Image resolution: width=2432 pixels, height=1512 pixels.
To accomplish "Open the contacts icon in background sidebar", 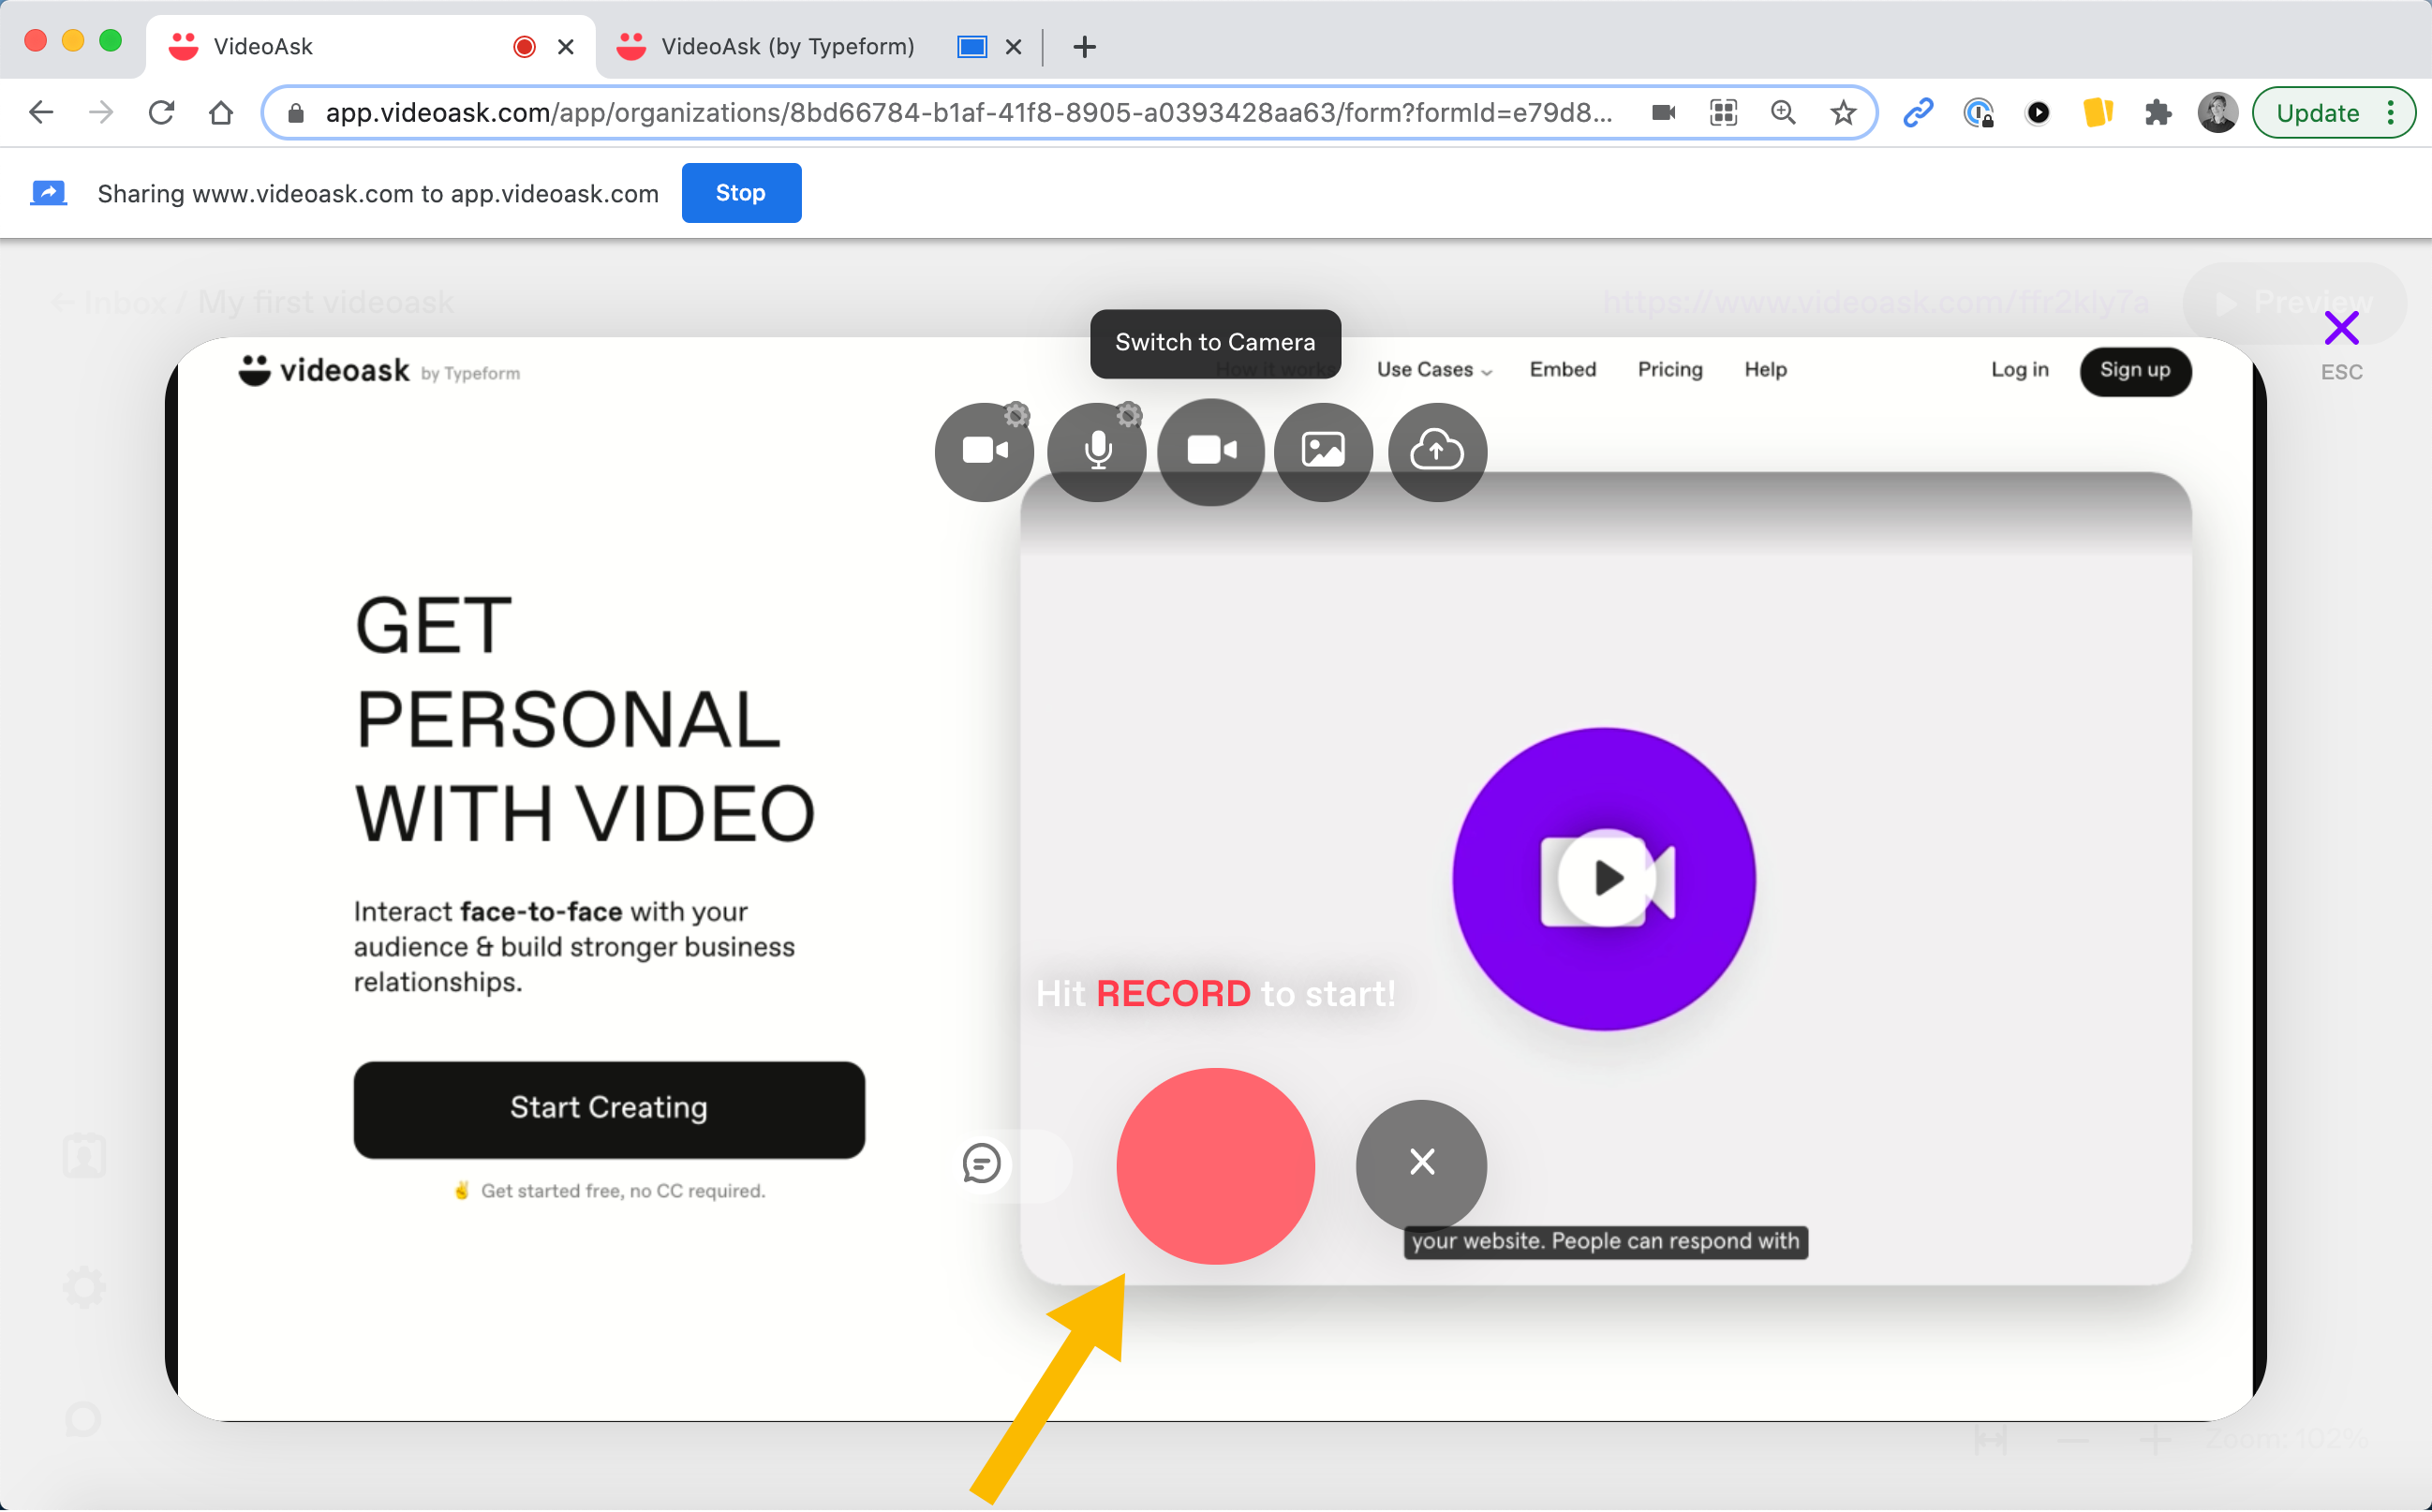I will (x=84, y=1156).
